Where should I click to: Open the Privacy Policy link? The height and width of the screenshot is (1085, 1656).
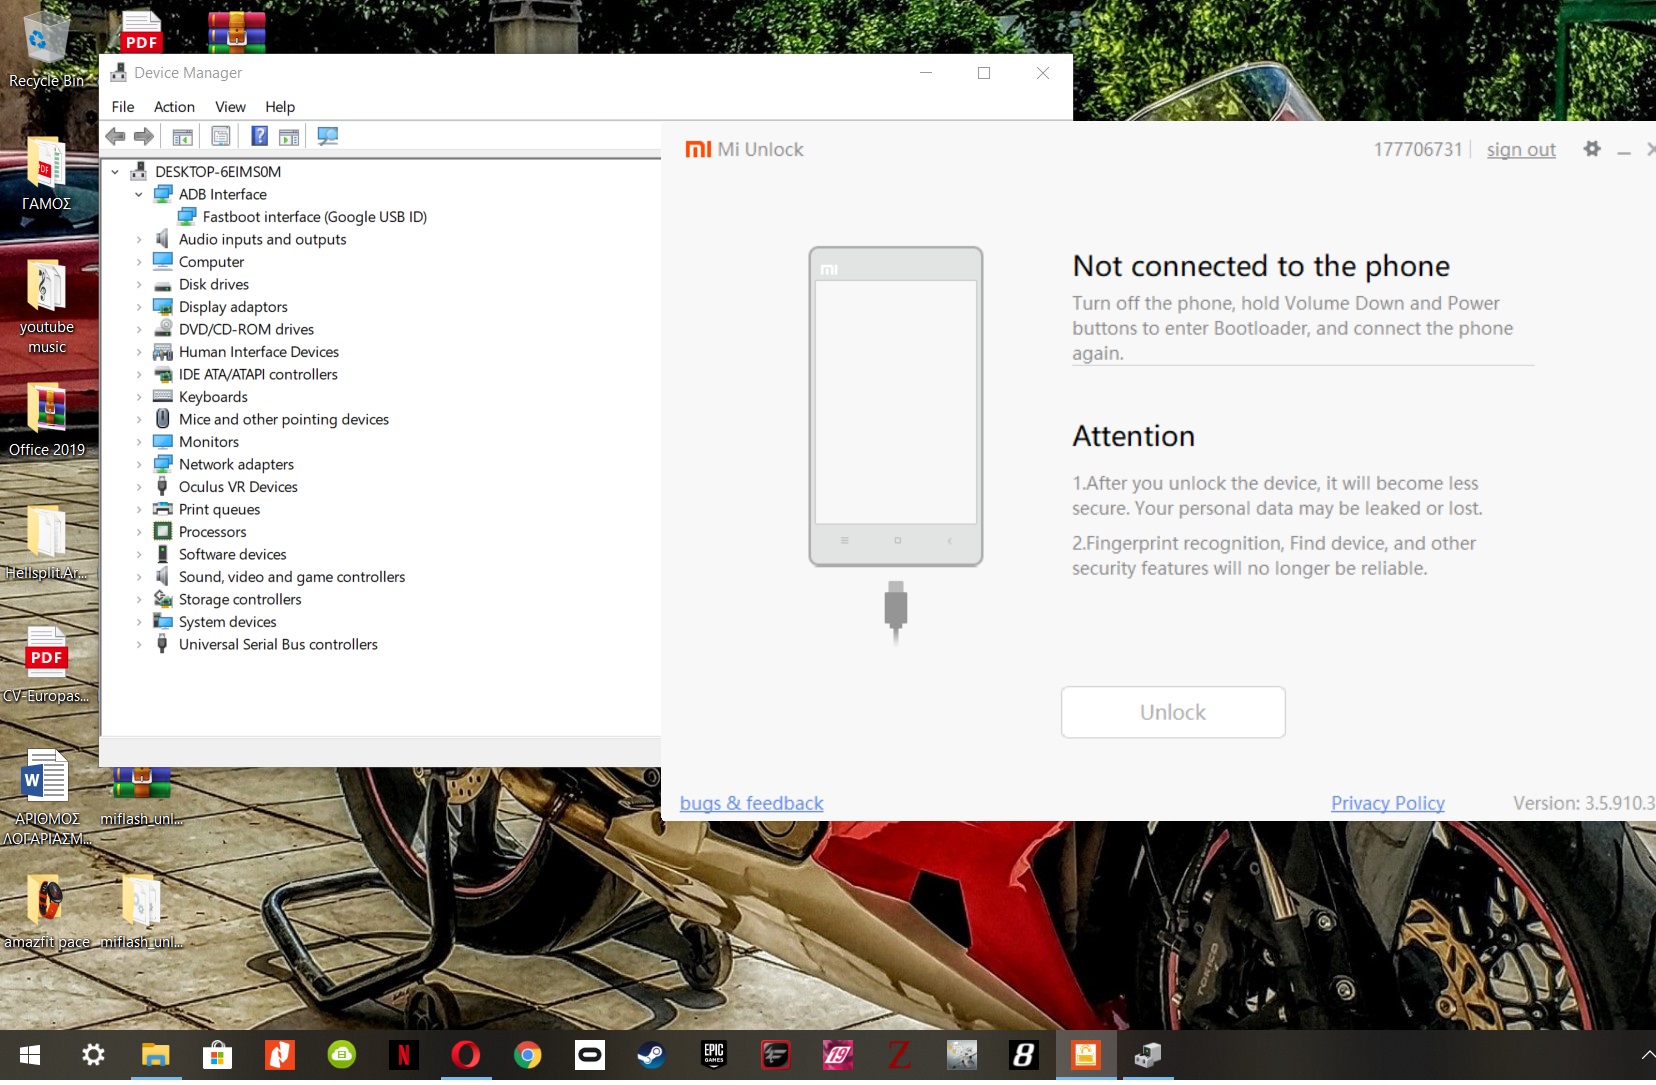coord(1388,803)
